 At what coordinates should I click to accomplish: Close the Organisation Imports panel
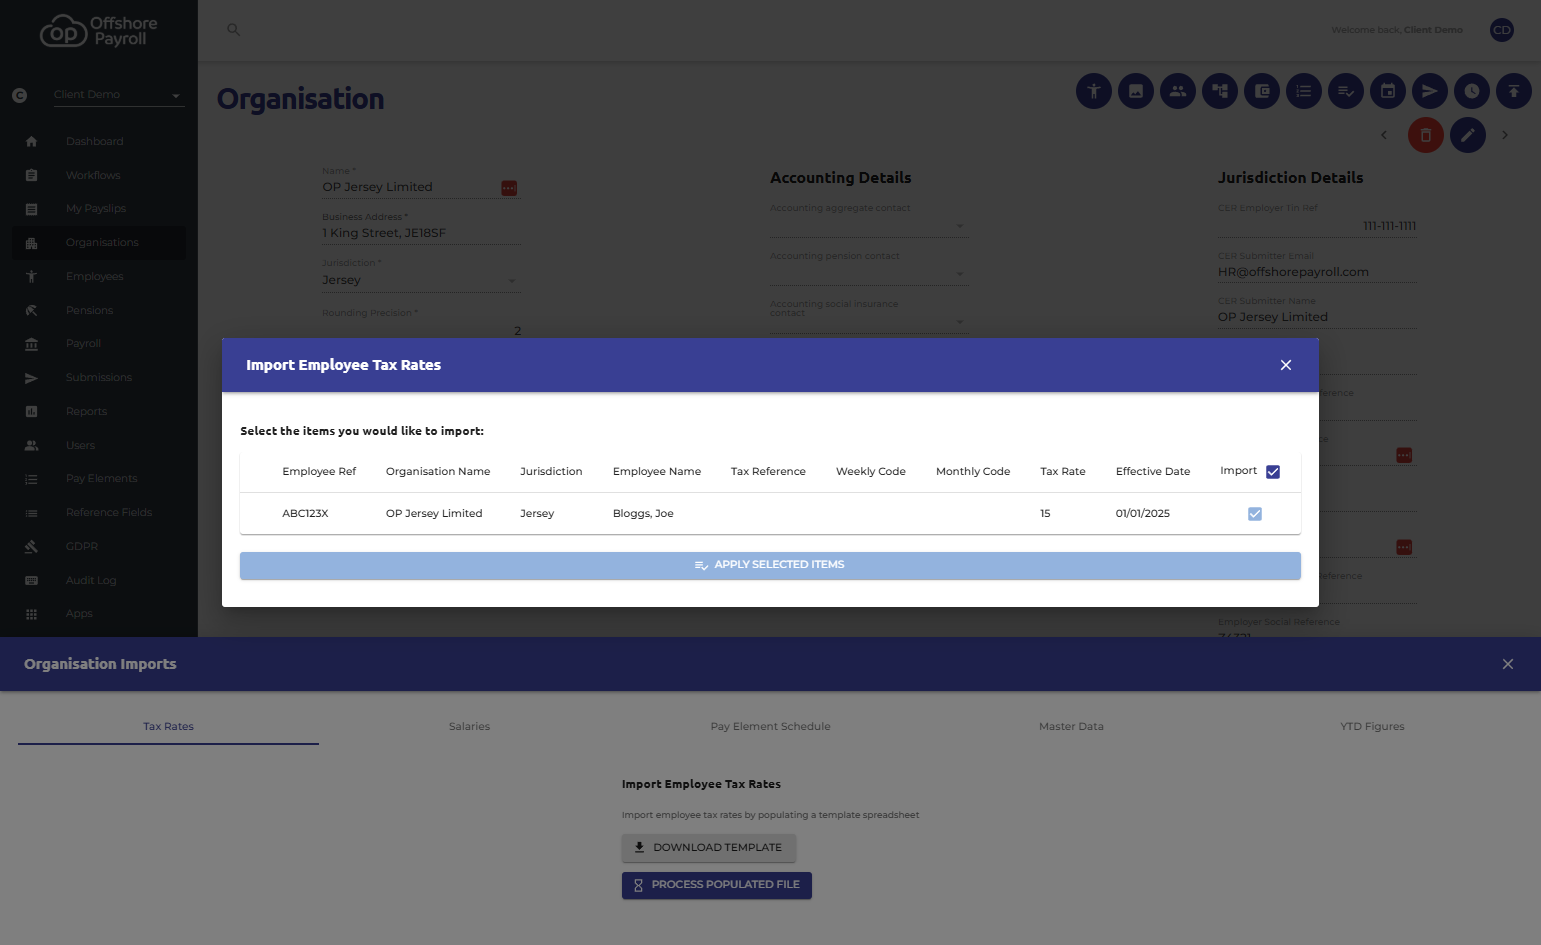pos(1508,664)
